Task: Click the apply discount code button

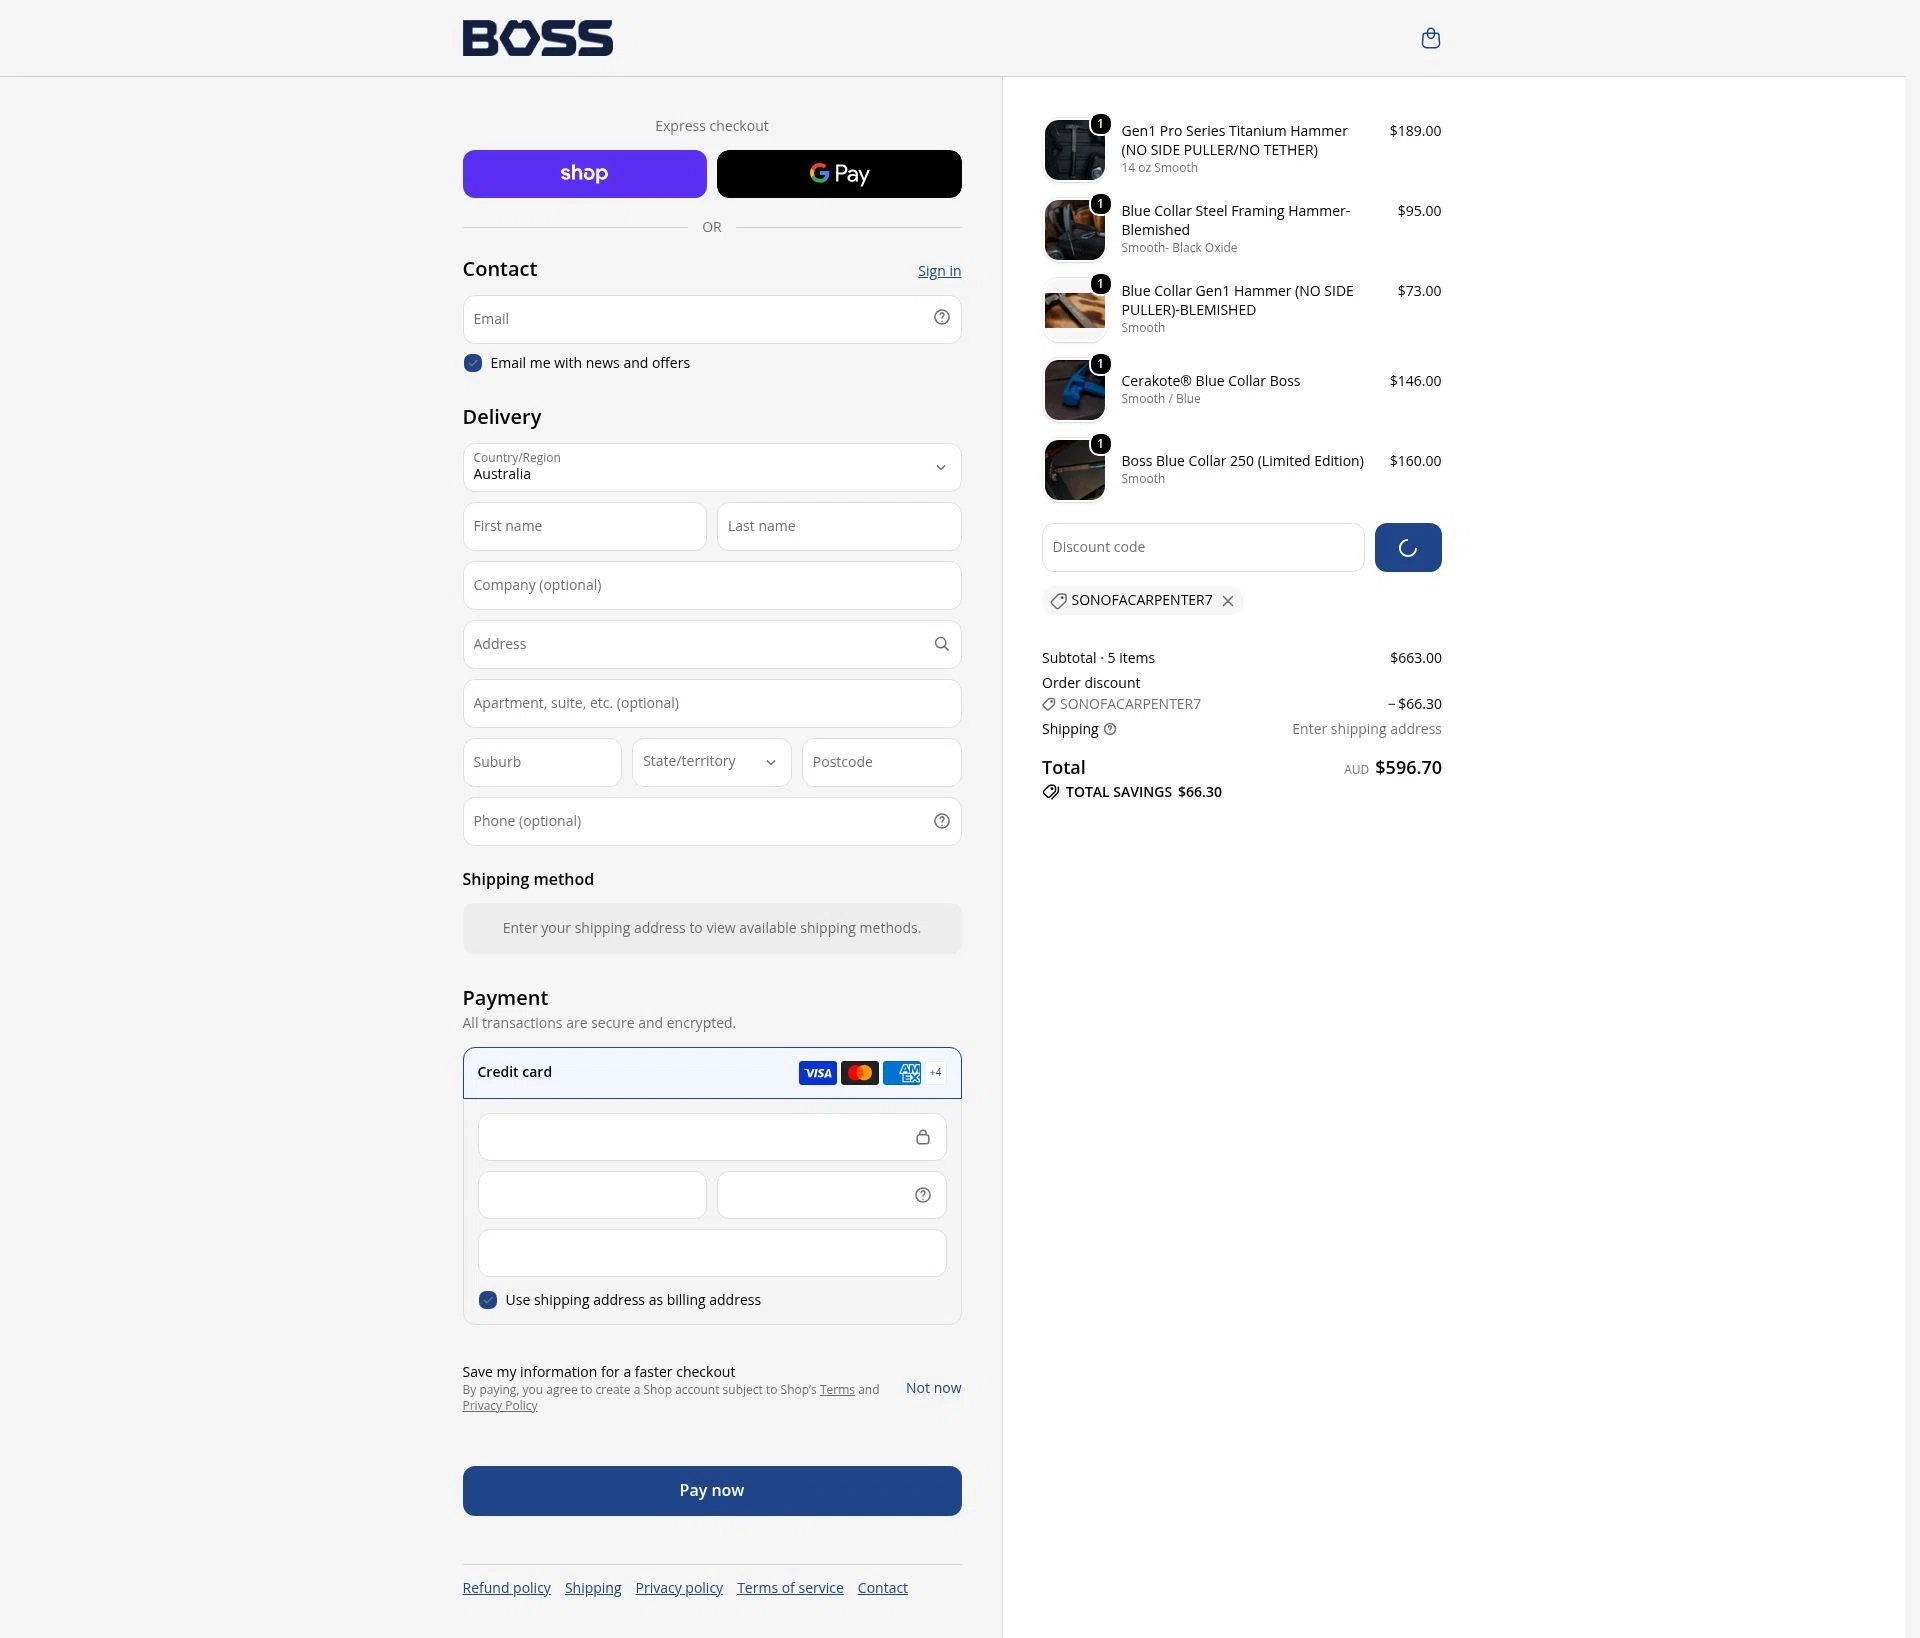Action: pos(1408,548)
